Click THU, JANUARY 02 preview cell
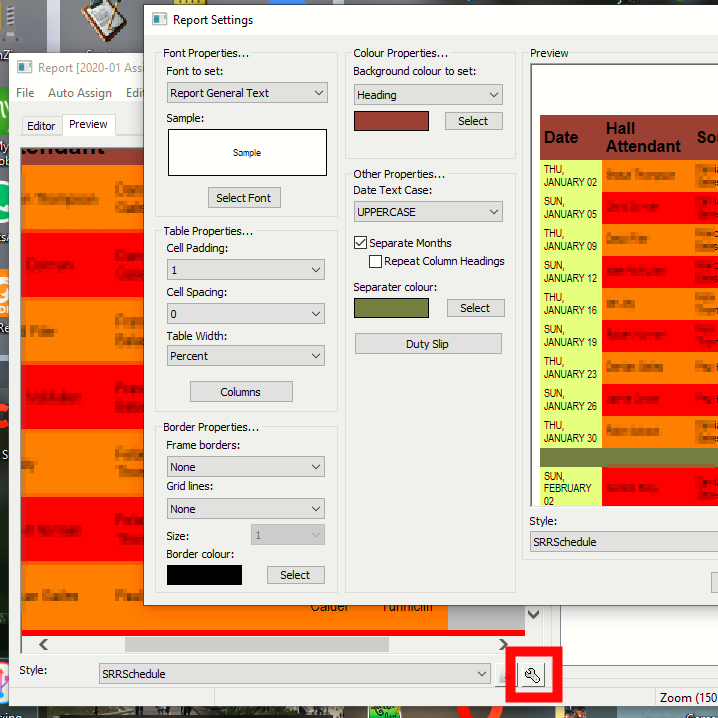 tap(571, 176)
